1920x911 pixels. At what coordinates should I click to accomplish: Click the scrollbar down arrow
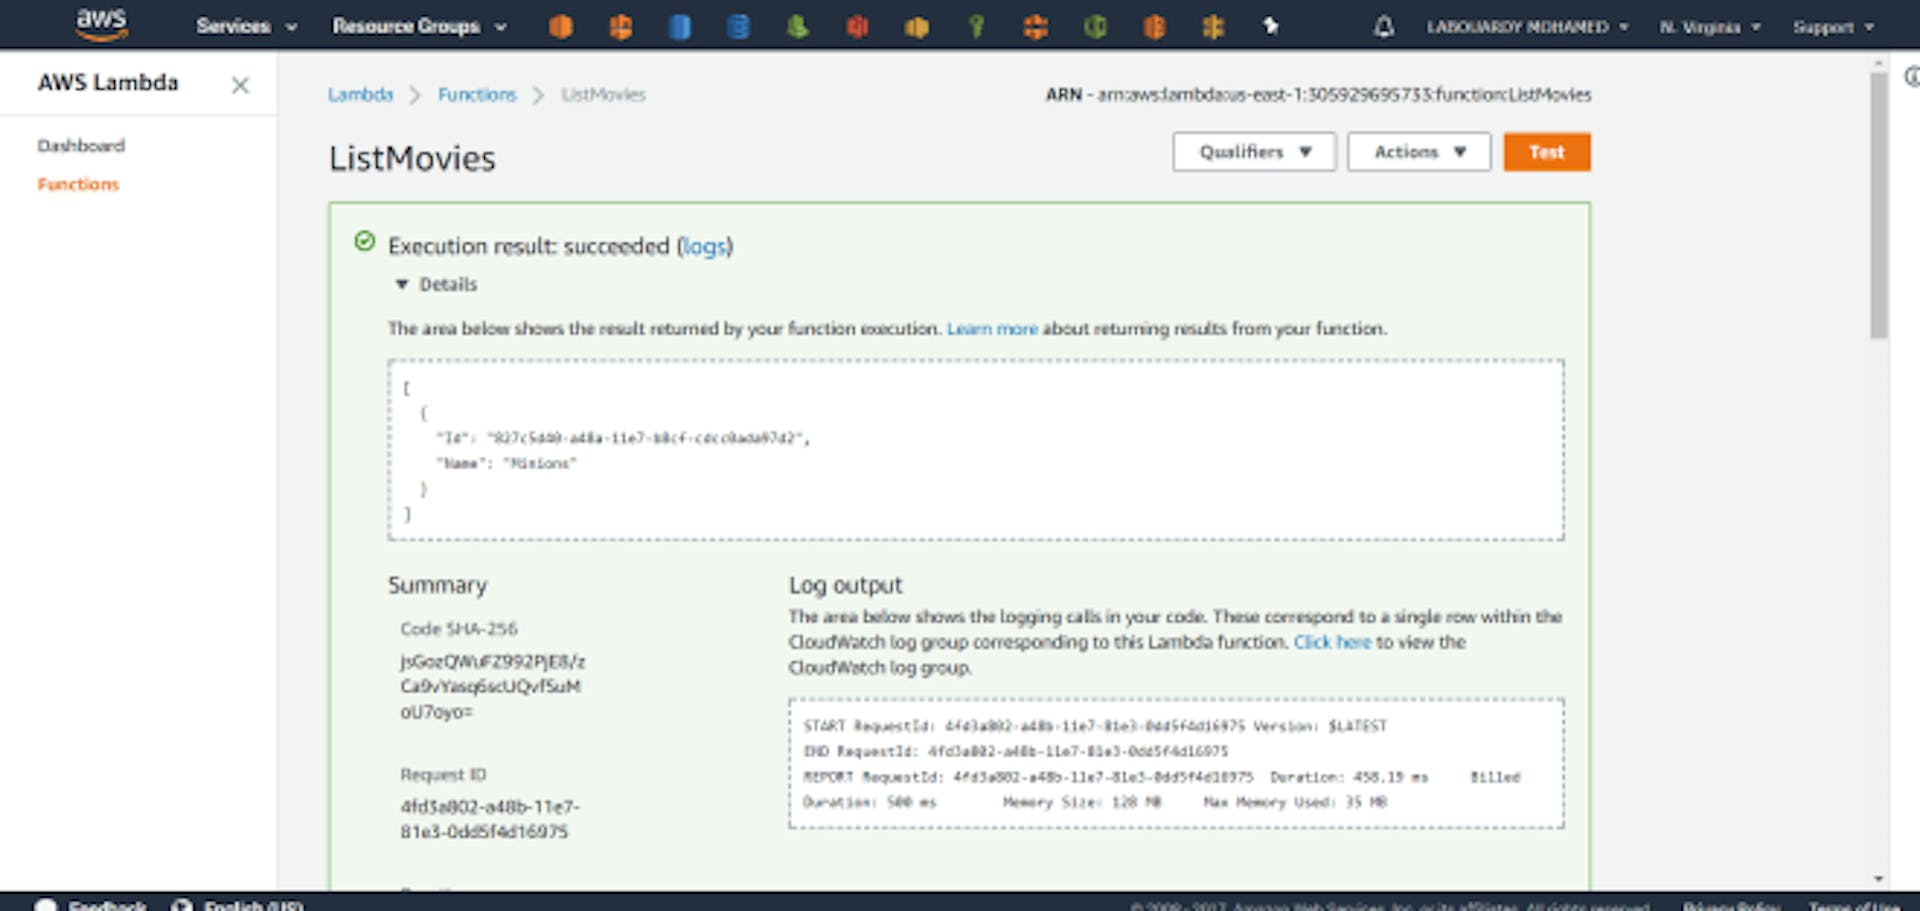coord(1879,879)
